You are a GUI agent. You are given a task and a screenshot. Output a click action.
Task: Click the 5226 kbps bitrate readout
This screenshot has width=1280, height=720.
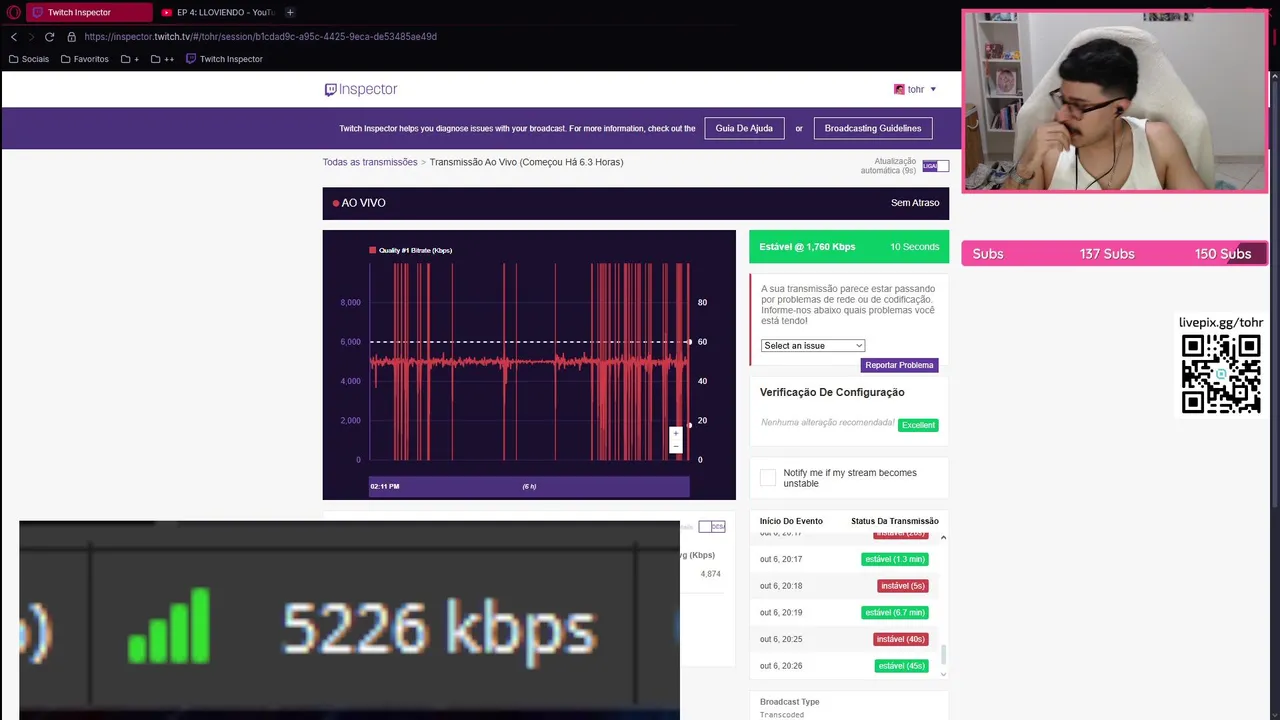(440, 629)
